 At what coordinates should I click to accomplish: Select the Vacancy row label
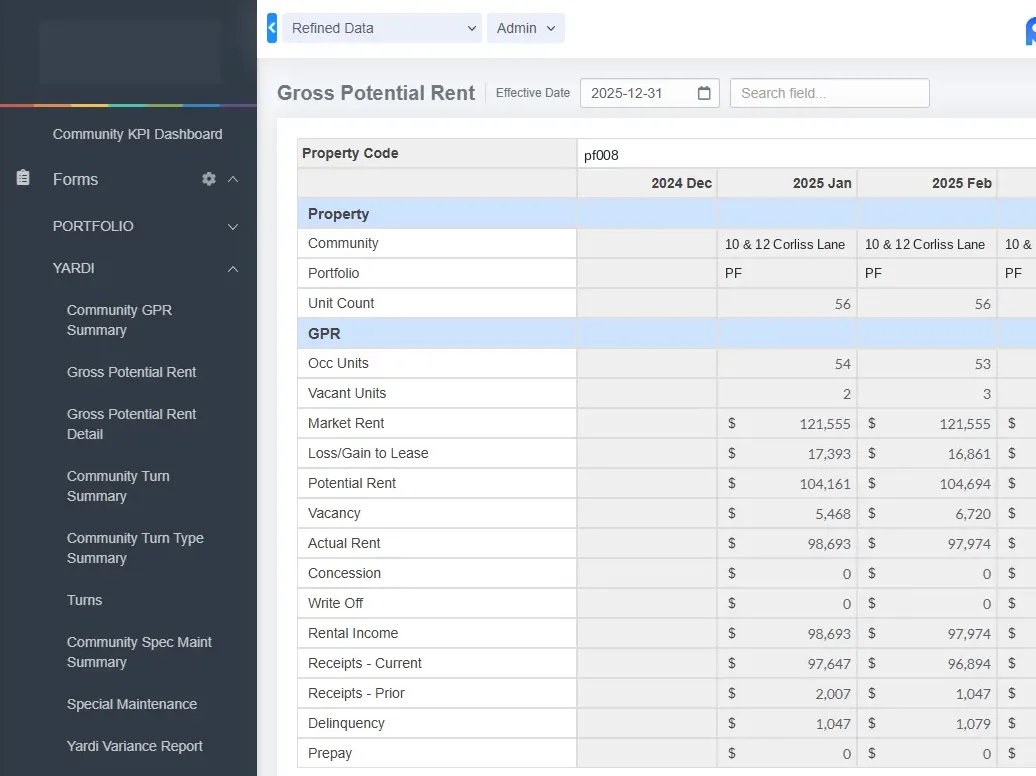click(x=334, y=514)
